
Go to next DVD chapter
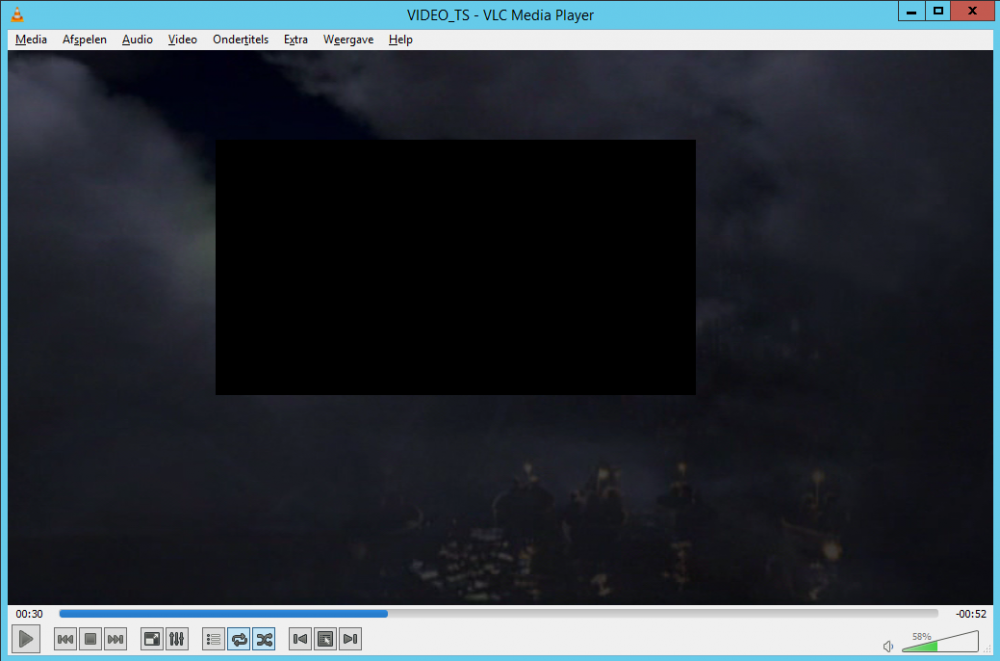tap(350, 639)
